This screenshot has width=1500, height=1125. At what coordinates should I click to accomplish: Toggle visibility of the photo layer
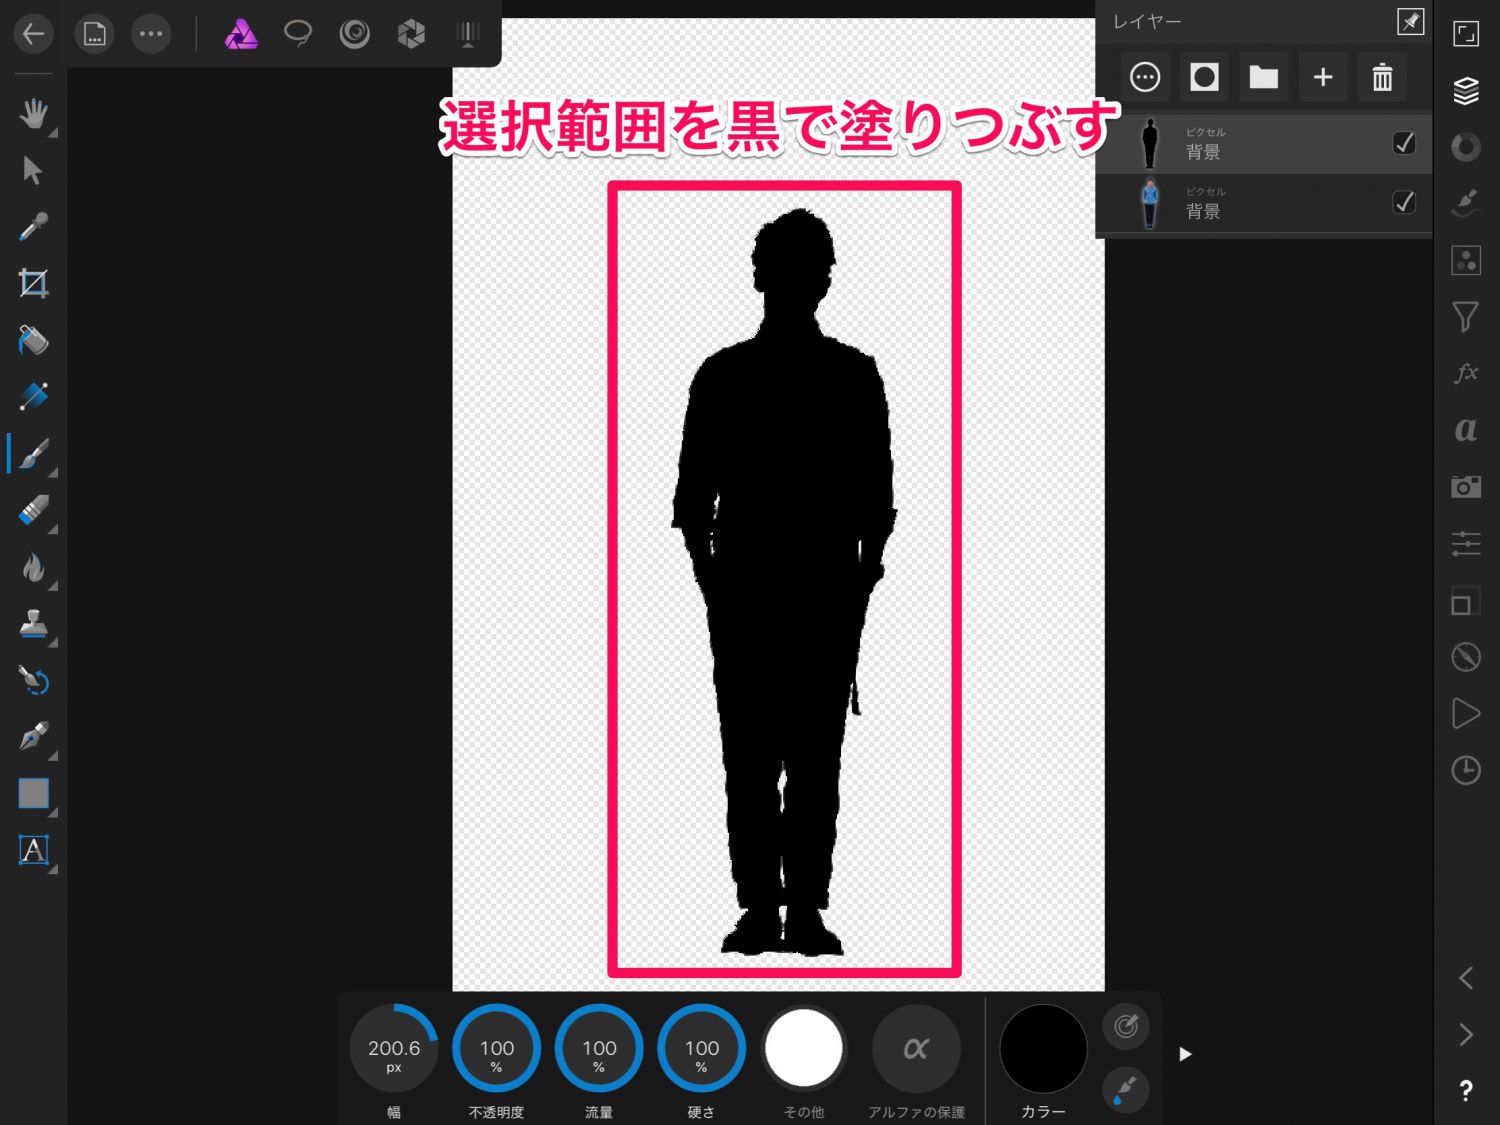(x=1404, y=202)
